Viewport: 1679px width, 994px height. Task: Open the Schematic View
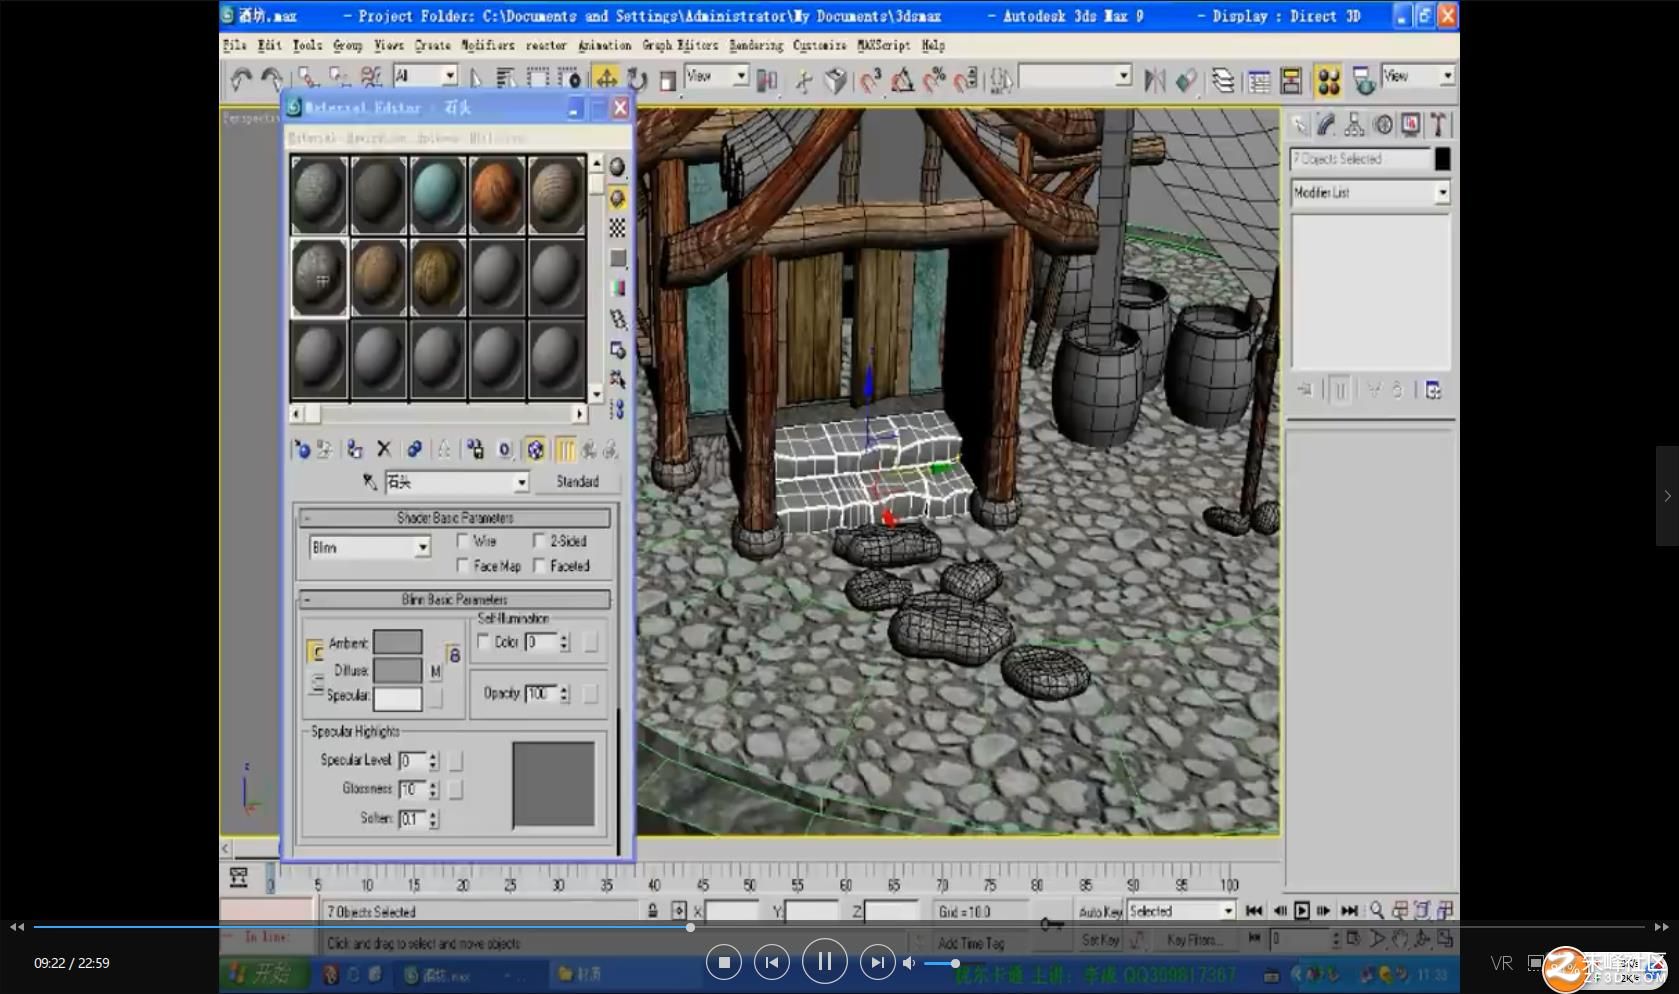click(1291, 80)
